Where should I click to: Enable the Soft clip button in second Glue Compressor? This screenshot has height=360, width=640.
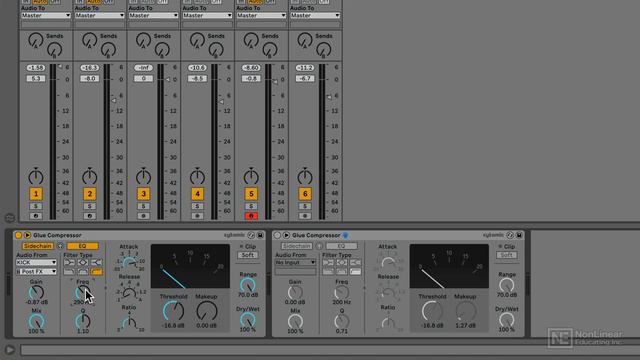coord(507,255)
